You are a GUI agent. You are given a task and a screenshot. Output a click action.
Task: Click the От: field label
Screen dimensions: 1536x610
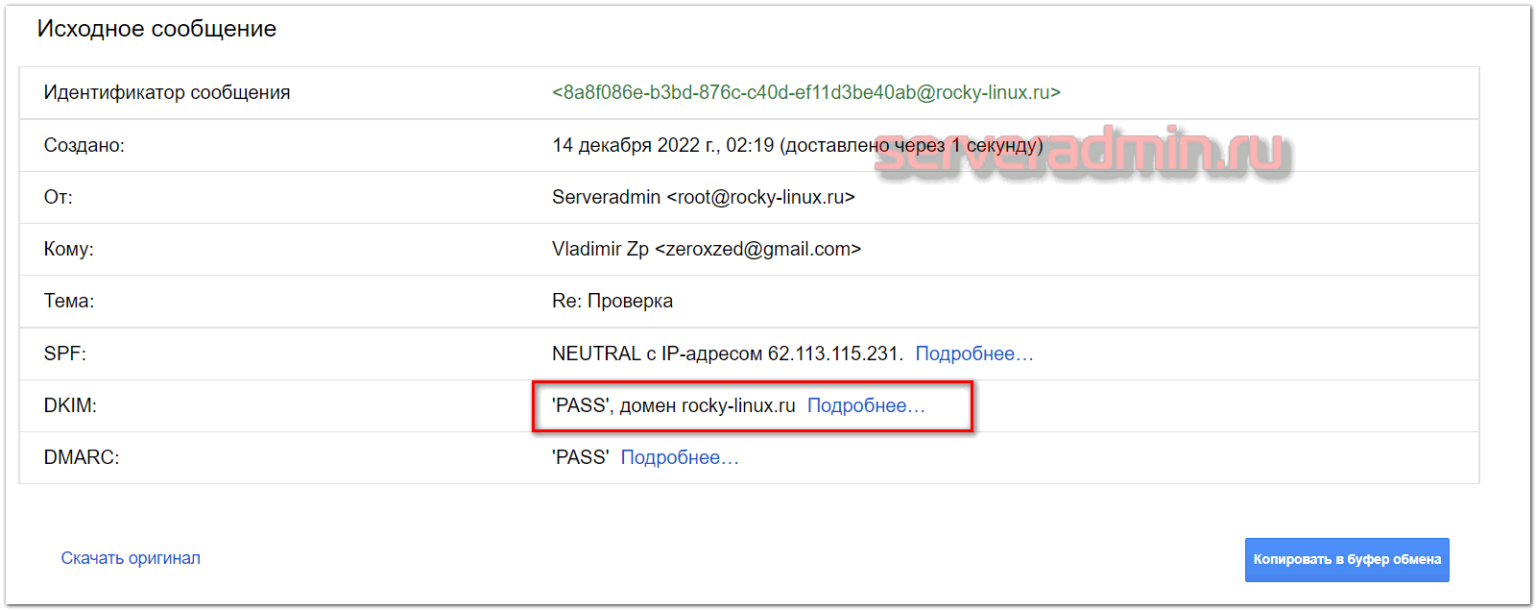click(57, 196)
